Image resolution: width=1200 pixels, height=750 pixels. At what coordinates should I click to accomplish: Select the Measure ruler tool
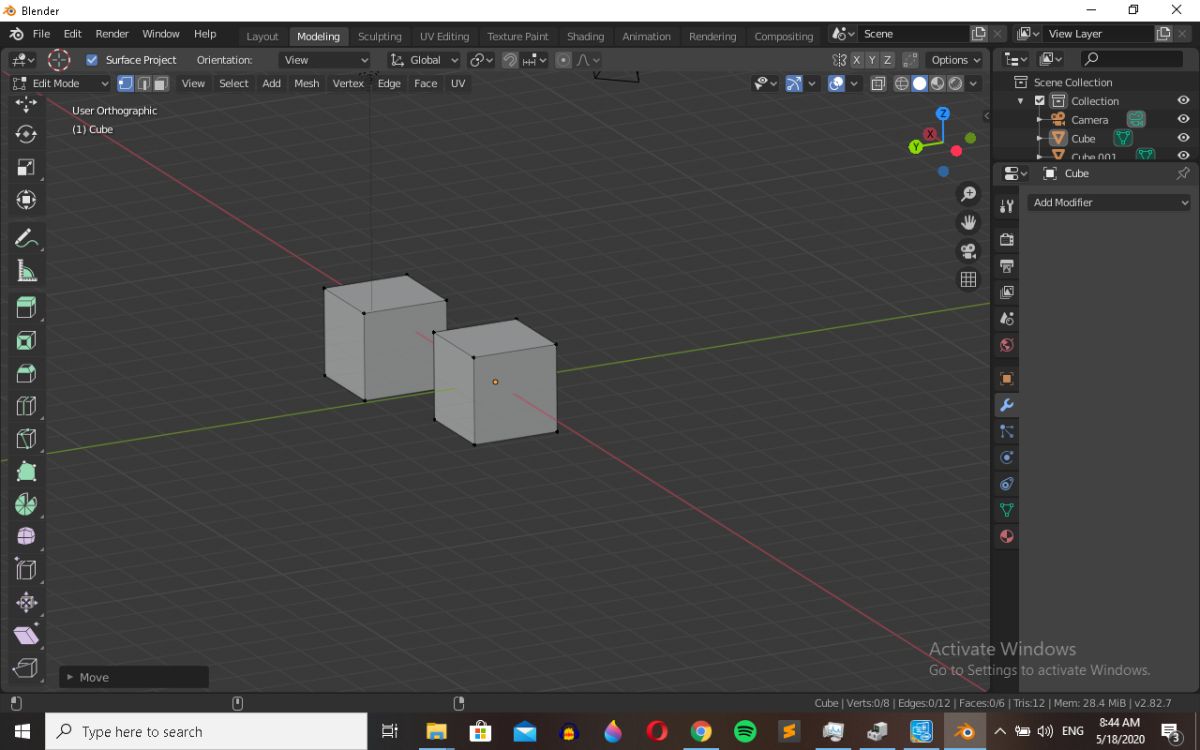[x=27, y=271]
